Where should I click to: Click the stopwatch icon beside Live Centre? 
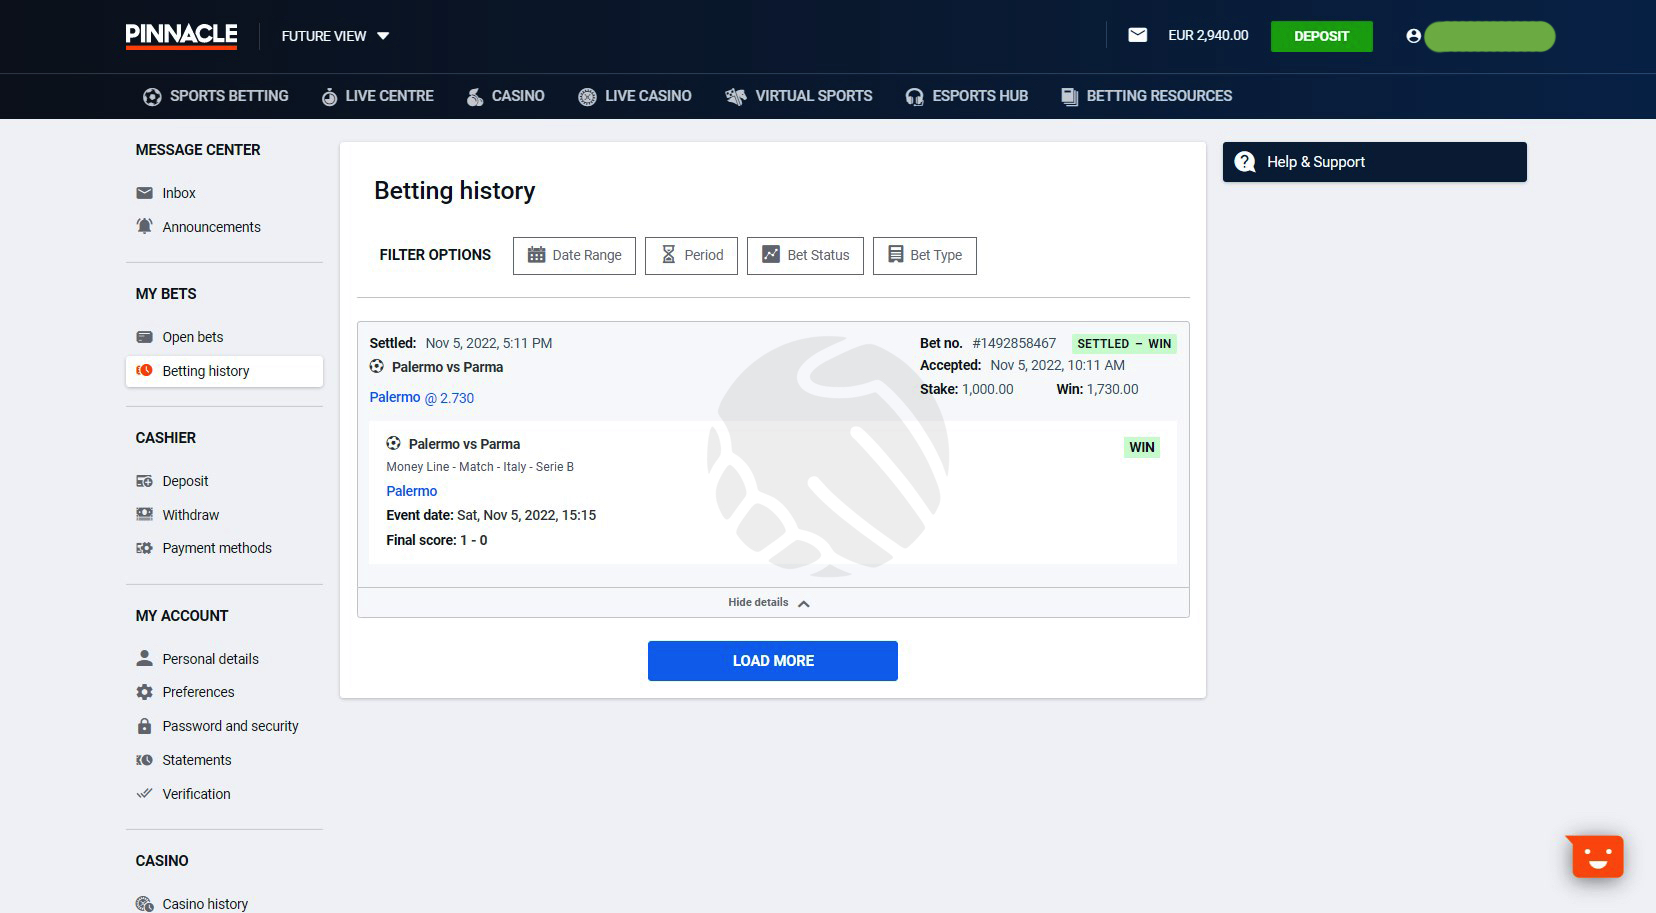[329, 97]
